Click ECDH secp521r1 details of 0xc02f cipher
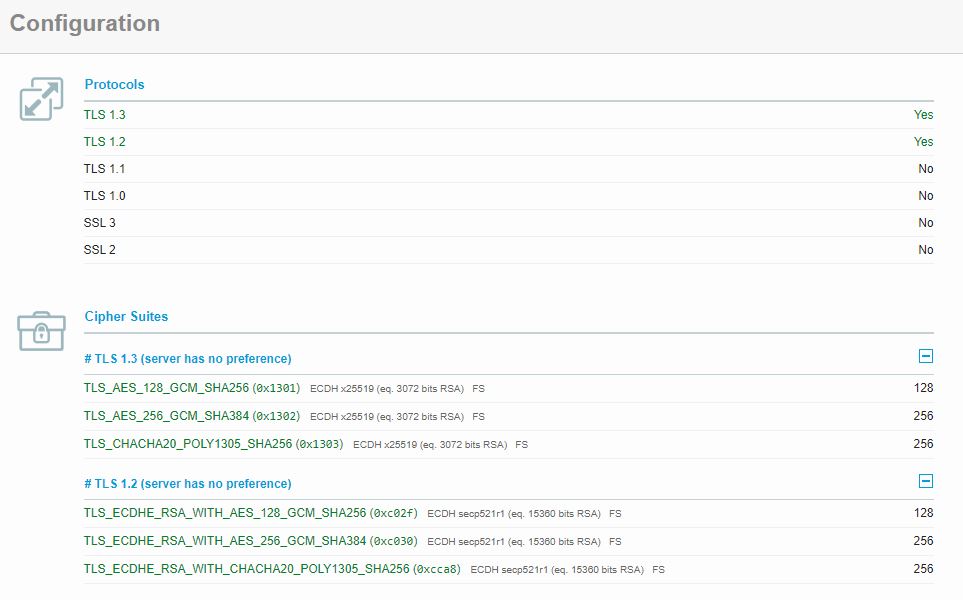 (x=514, y=514)
